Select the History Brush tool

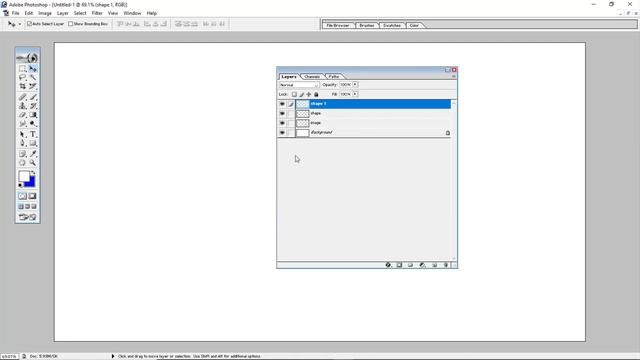pyautogui.click(x=33, y=106)
